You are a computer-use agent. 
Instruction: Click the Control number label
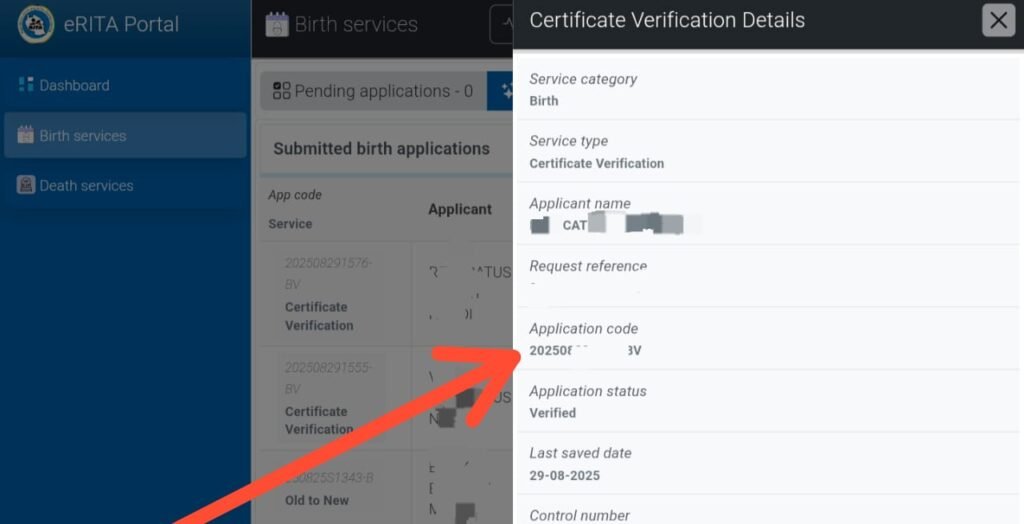click(x=579, y=516)
